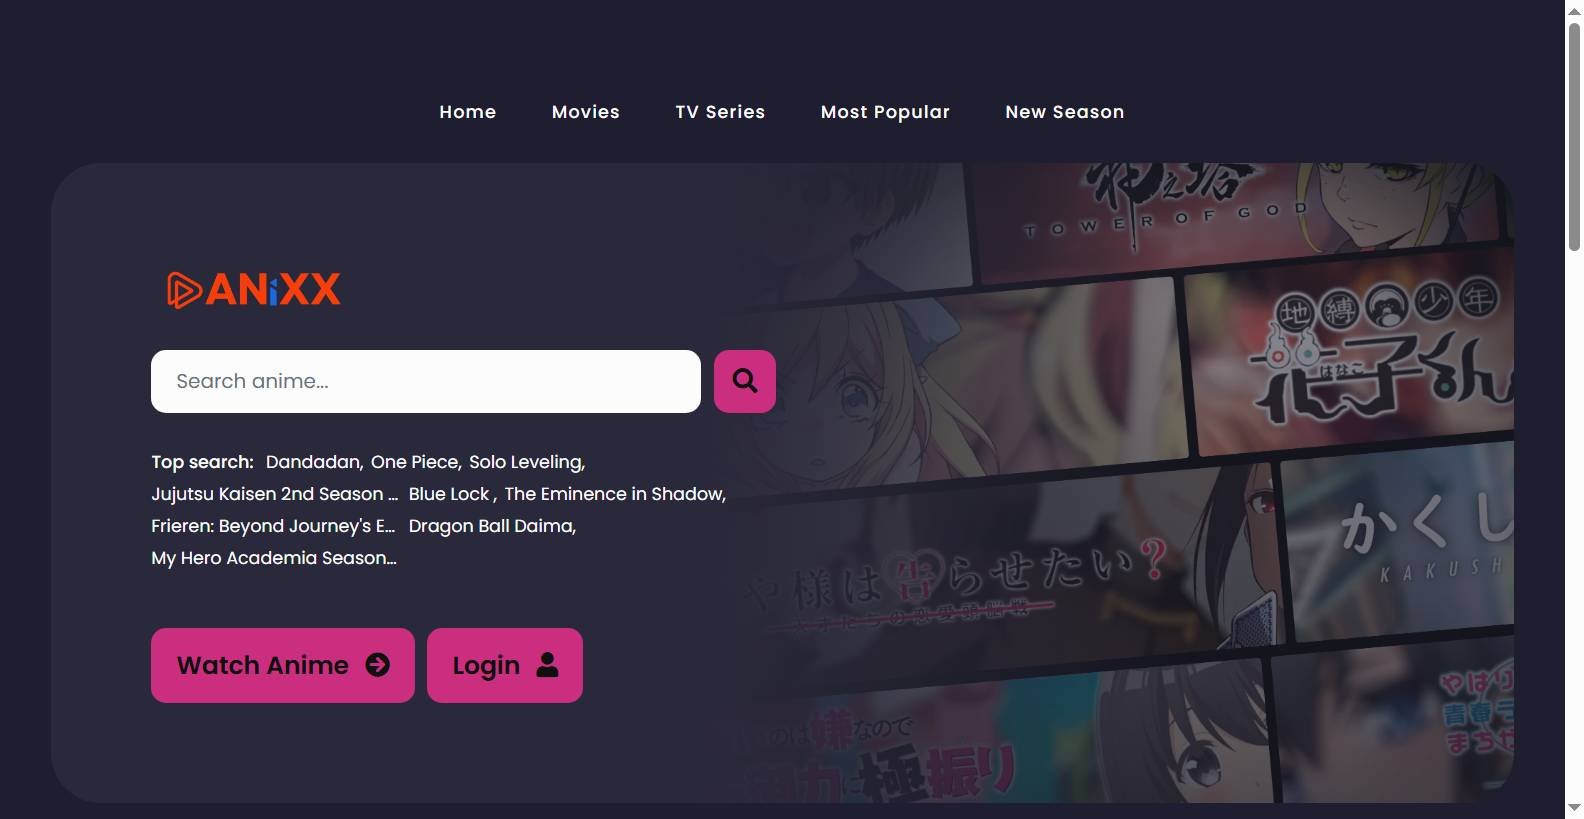This screenshot has width=1584, height=819.
Task: Click the Blue Lock search suggestion
Action: point(449,494)
